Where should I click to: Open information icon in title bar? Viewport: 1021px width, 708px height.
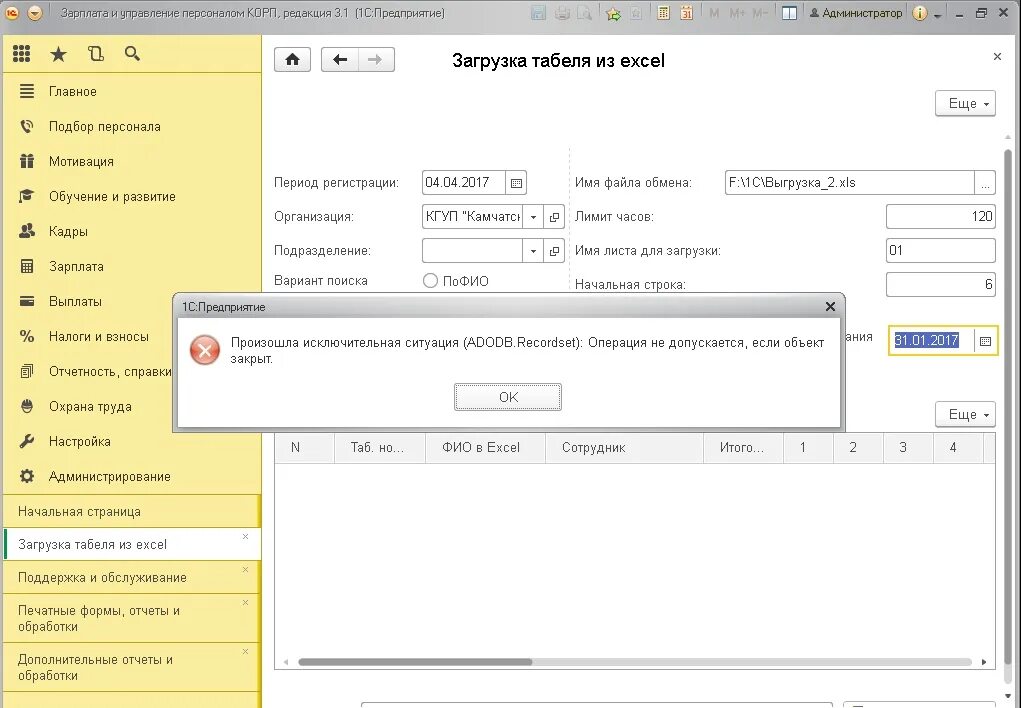coord(919,13)
